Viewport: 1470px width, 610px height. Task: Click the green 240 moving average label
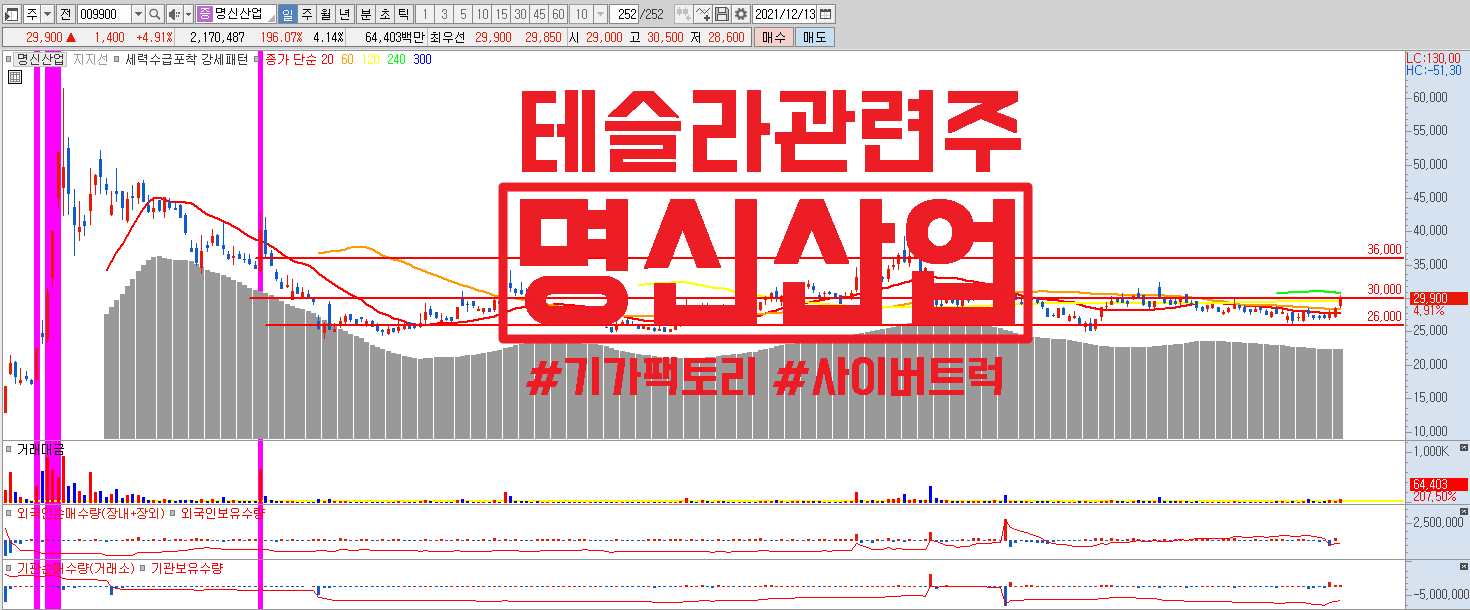[396, 59]
